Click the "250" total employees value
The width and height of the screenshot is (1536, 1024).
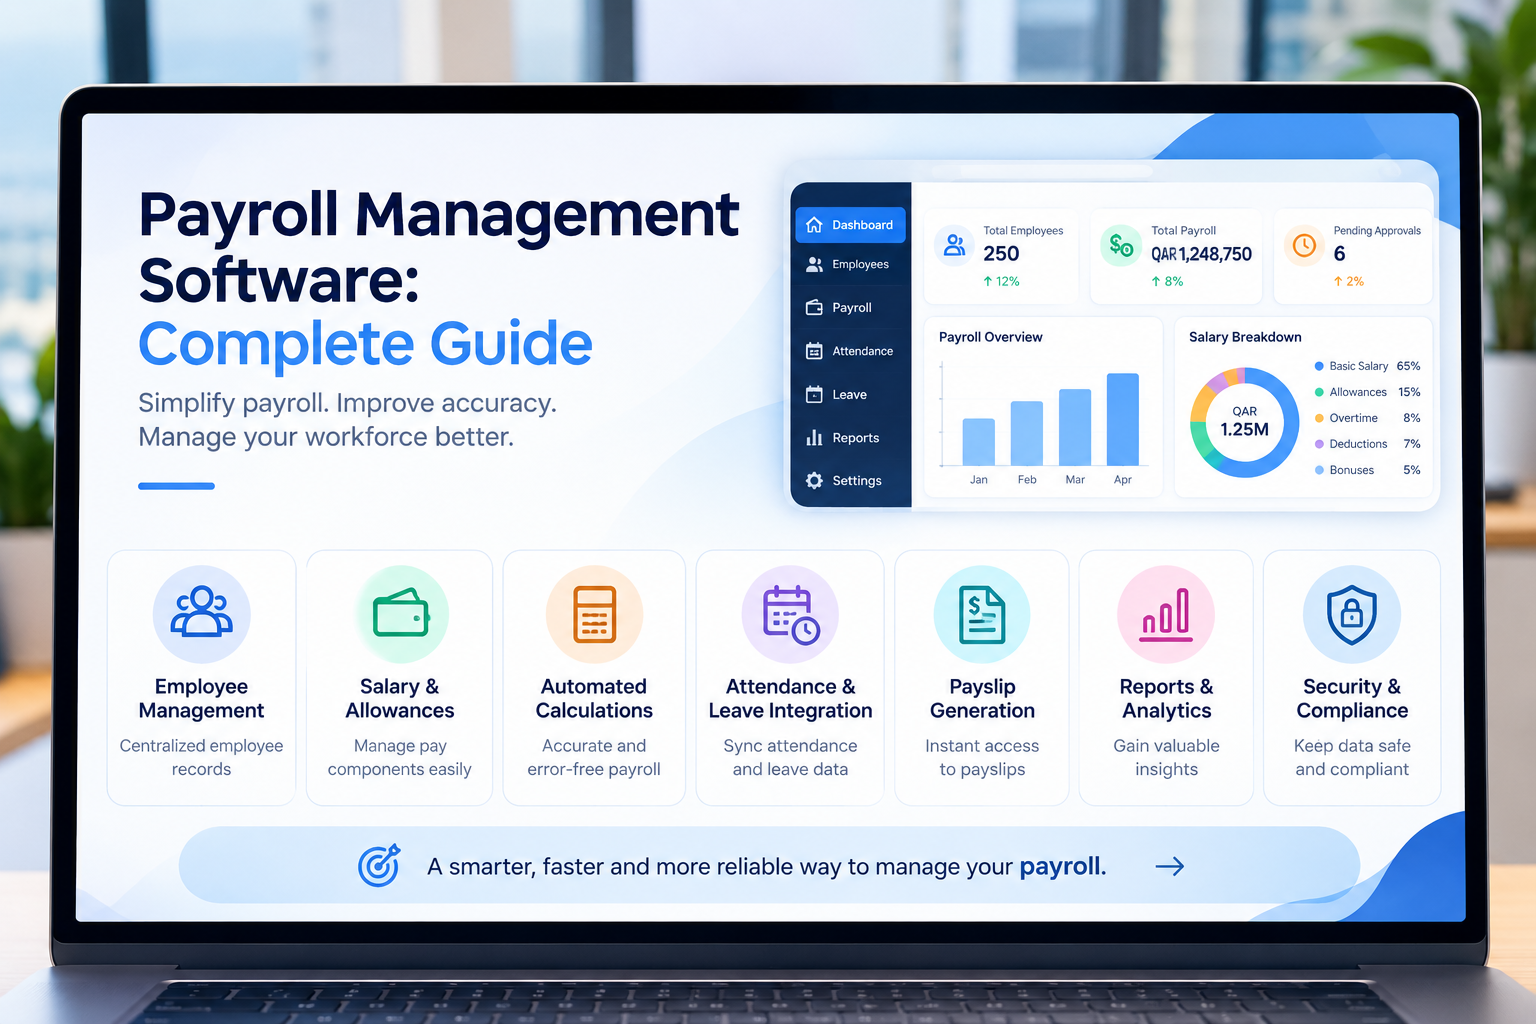[1001, 254]
